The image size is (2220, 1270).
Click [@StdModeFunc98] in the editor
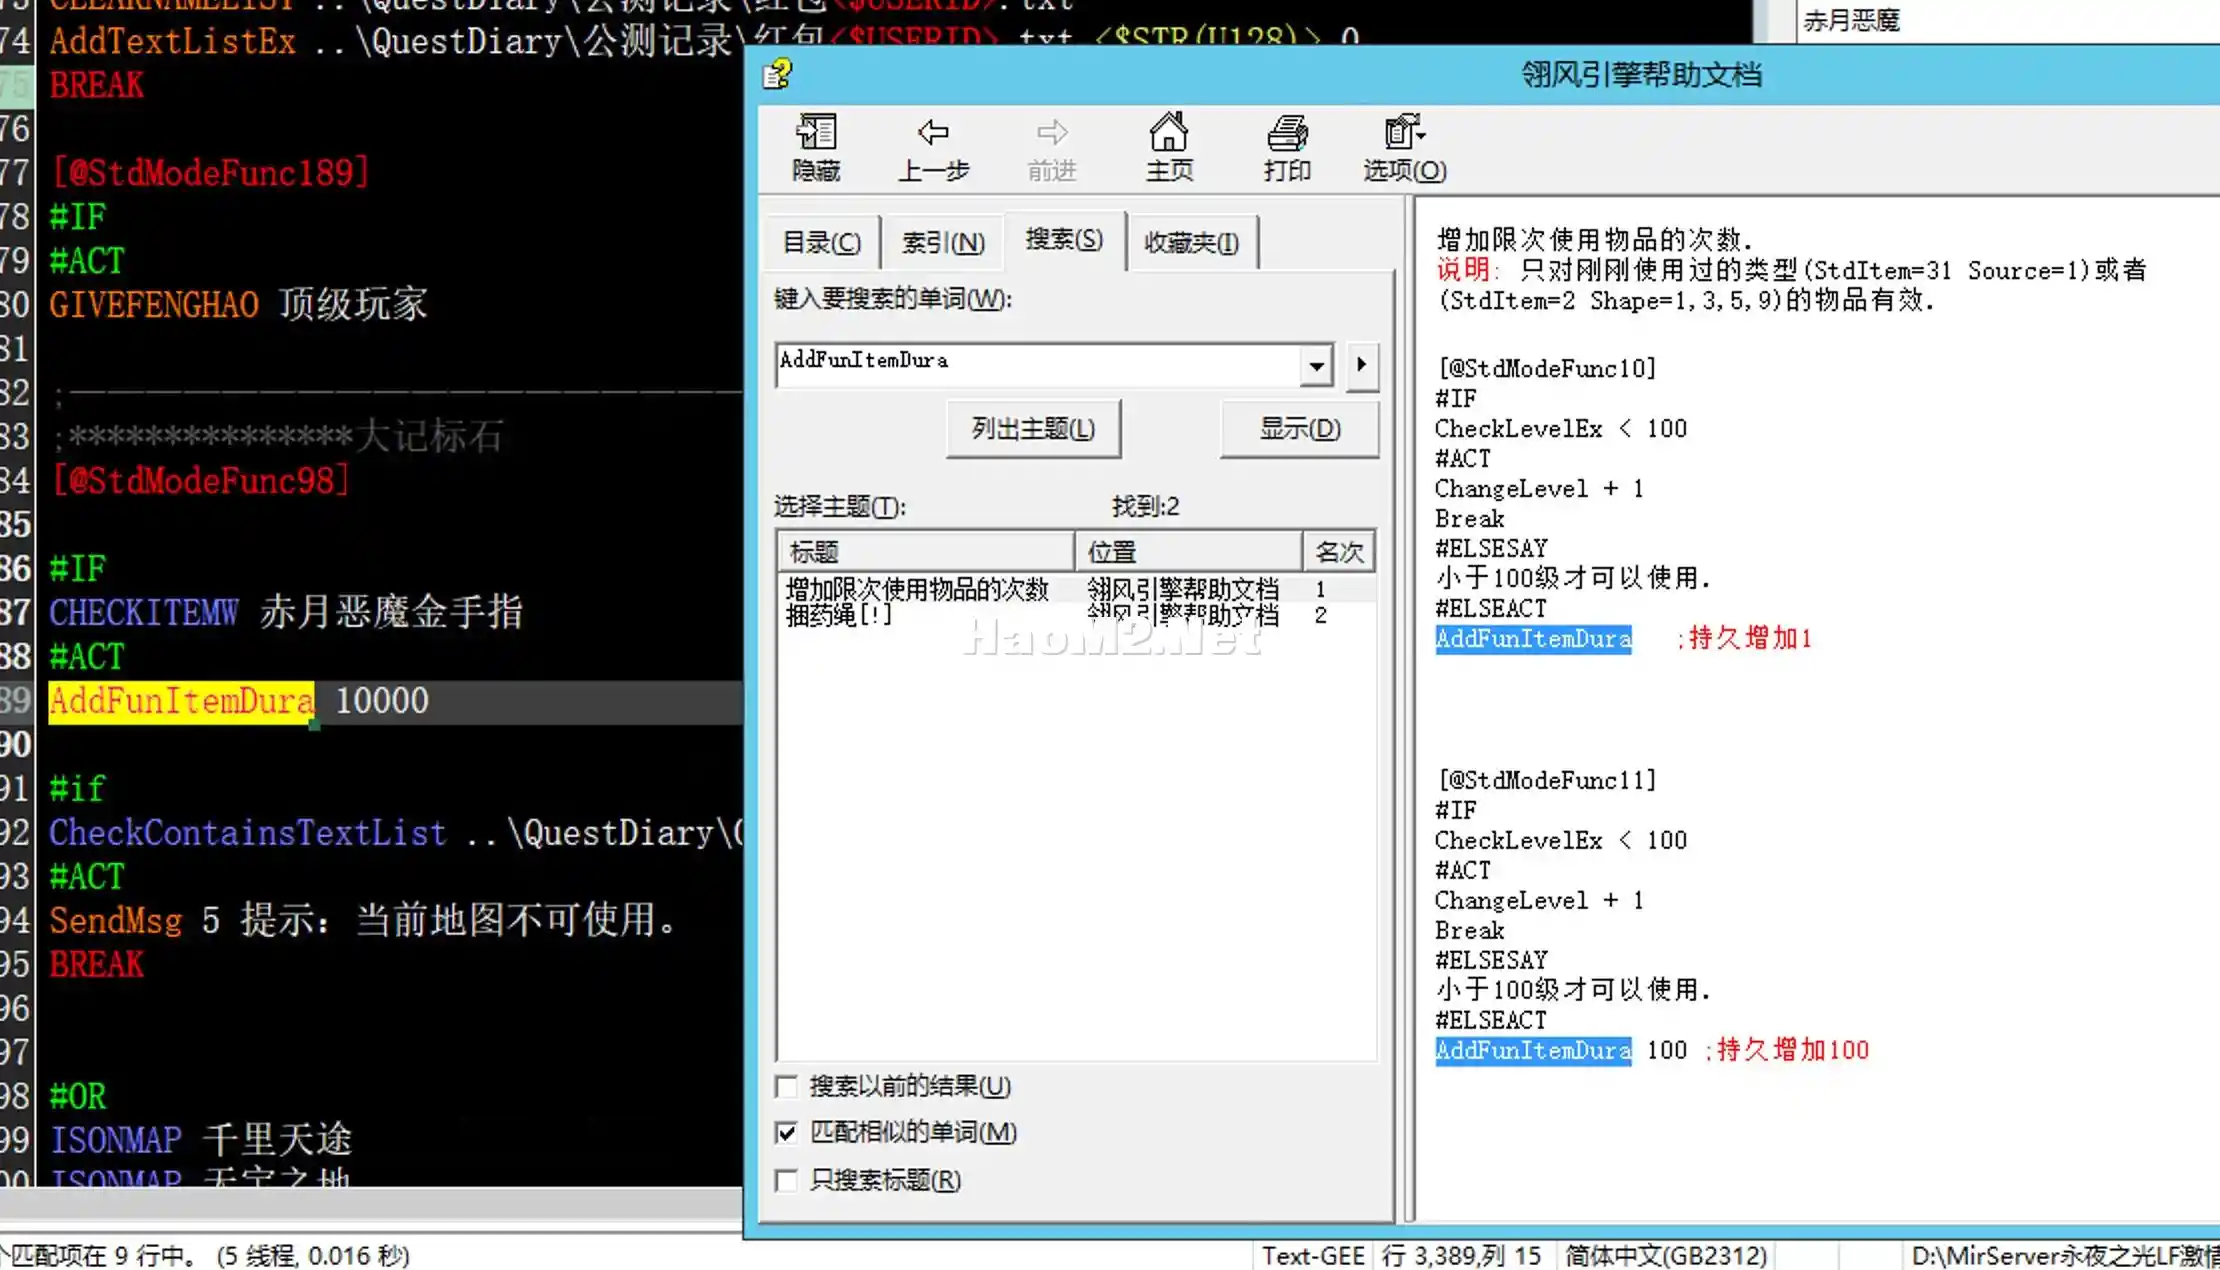click(x=200, y=481)
